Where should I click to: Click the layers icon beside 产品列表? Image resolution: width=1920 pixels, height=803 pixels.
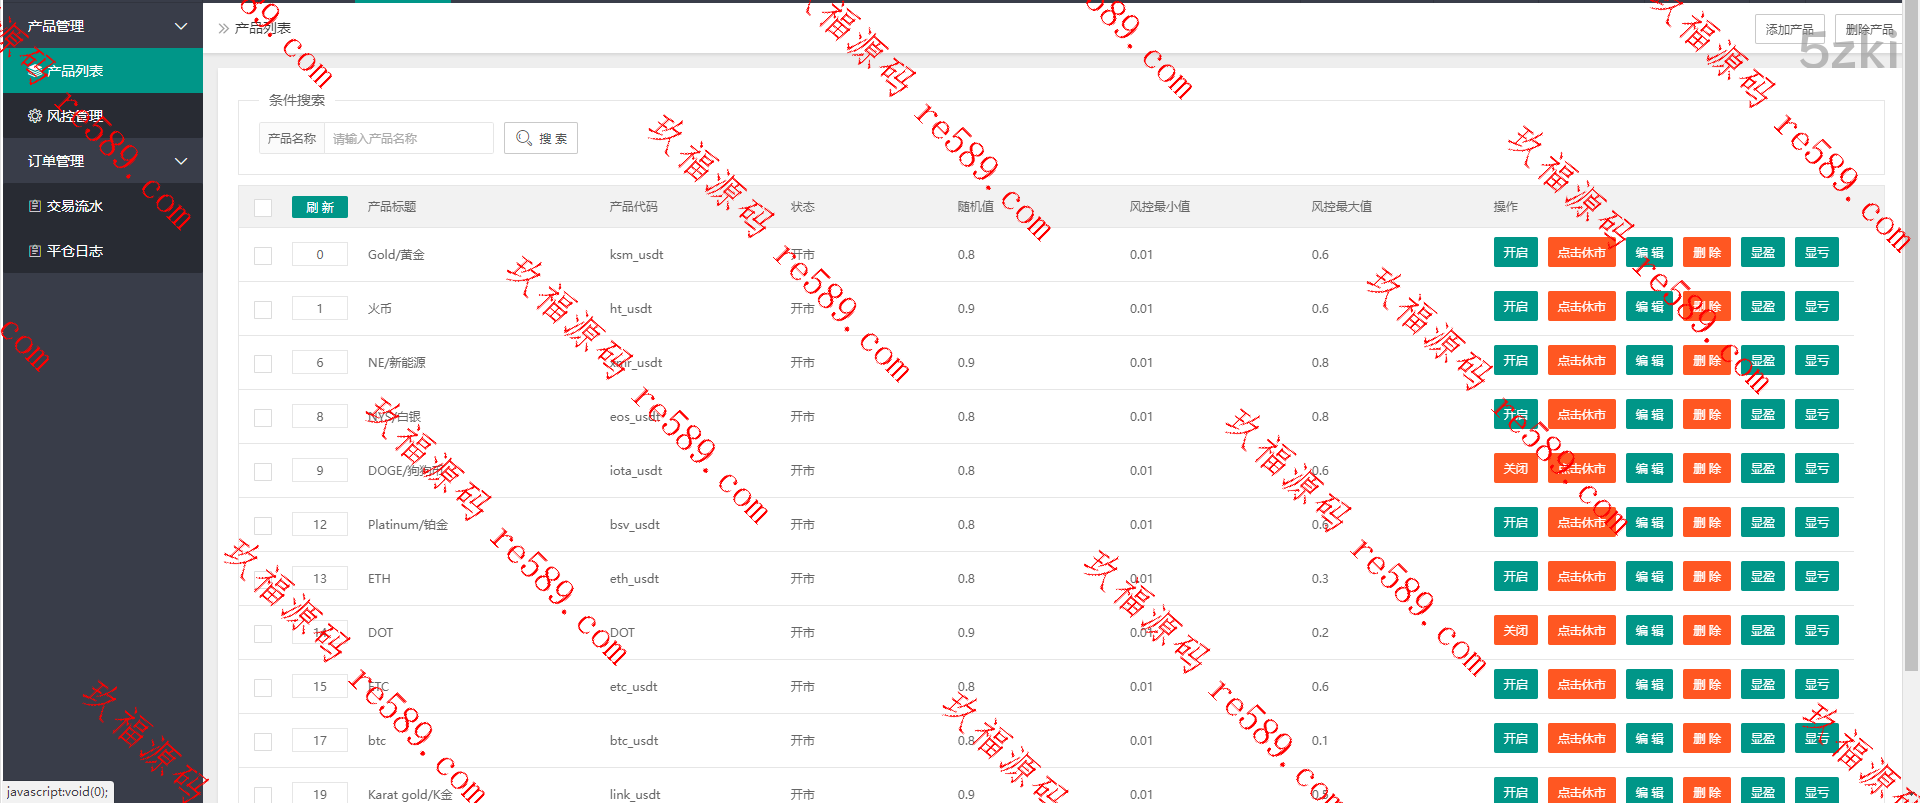point(35,71)
